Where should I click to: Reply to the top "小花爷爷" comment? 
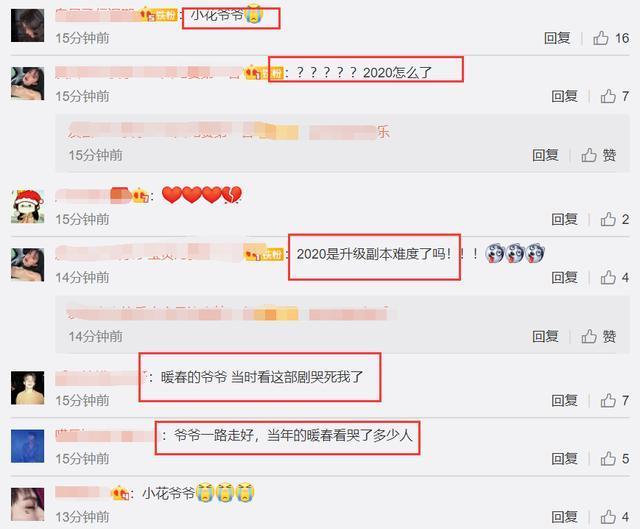click(x=557, y=38)
